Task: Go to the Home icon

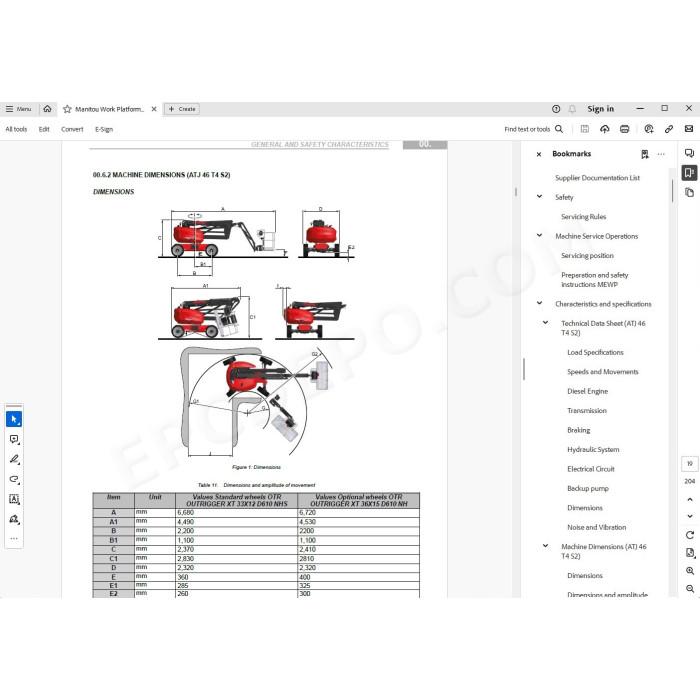Action: pyautogui.click(x=47, y=109)
